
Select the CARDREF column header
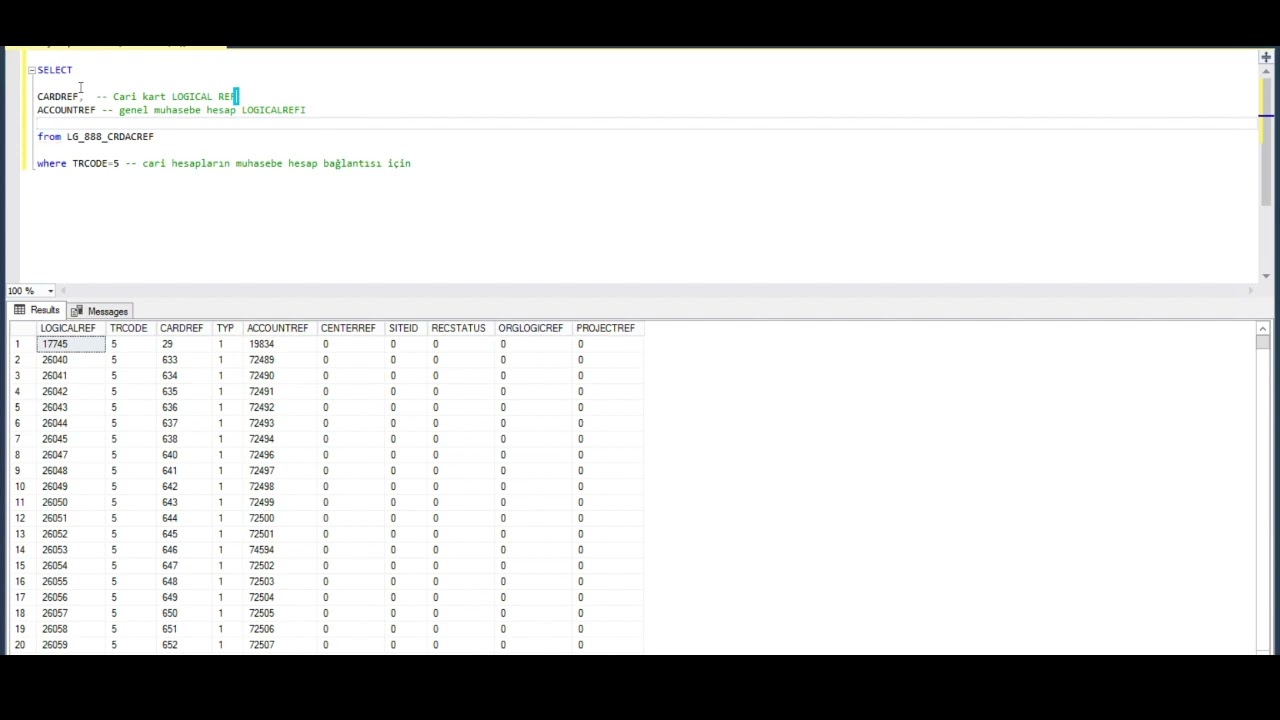click(x=181, y=328)
